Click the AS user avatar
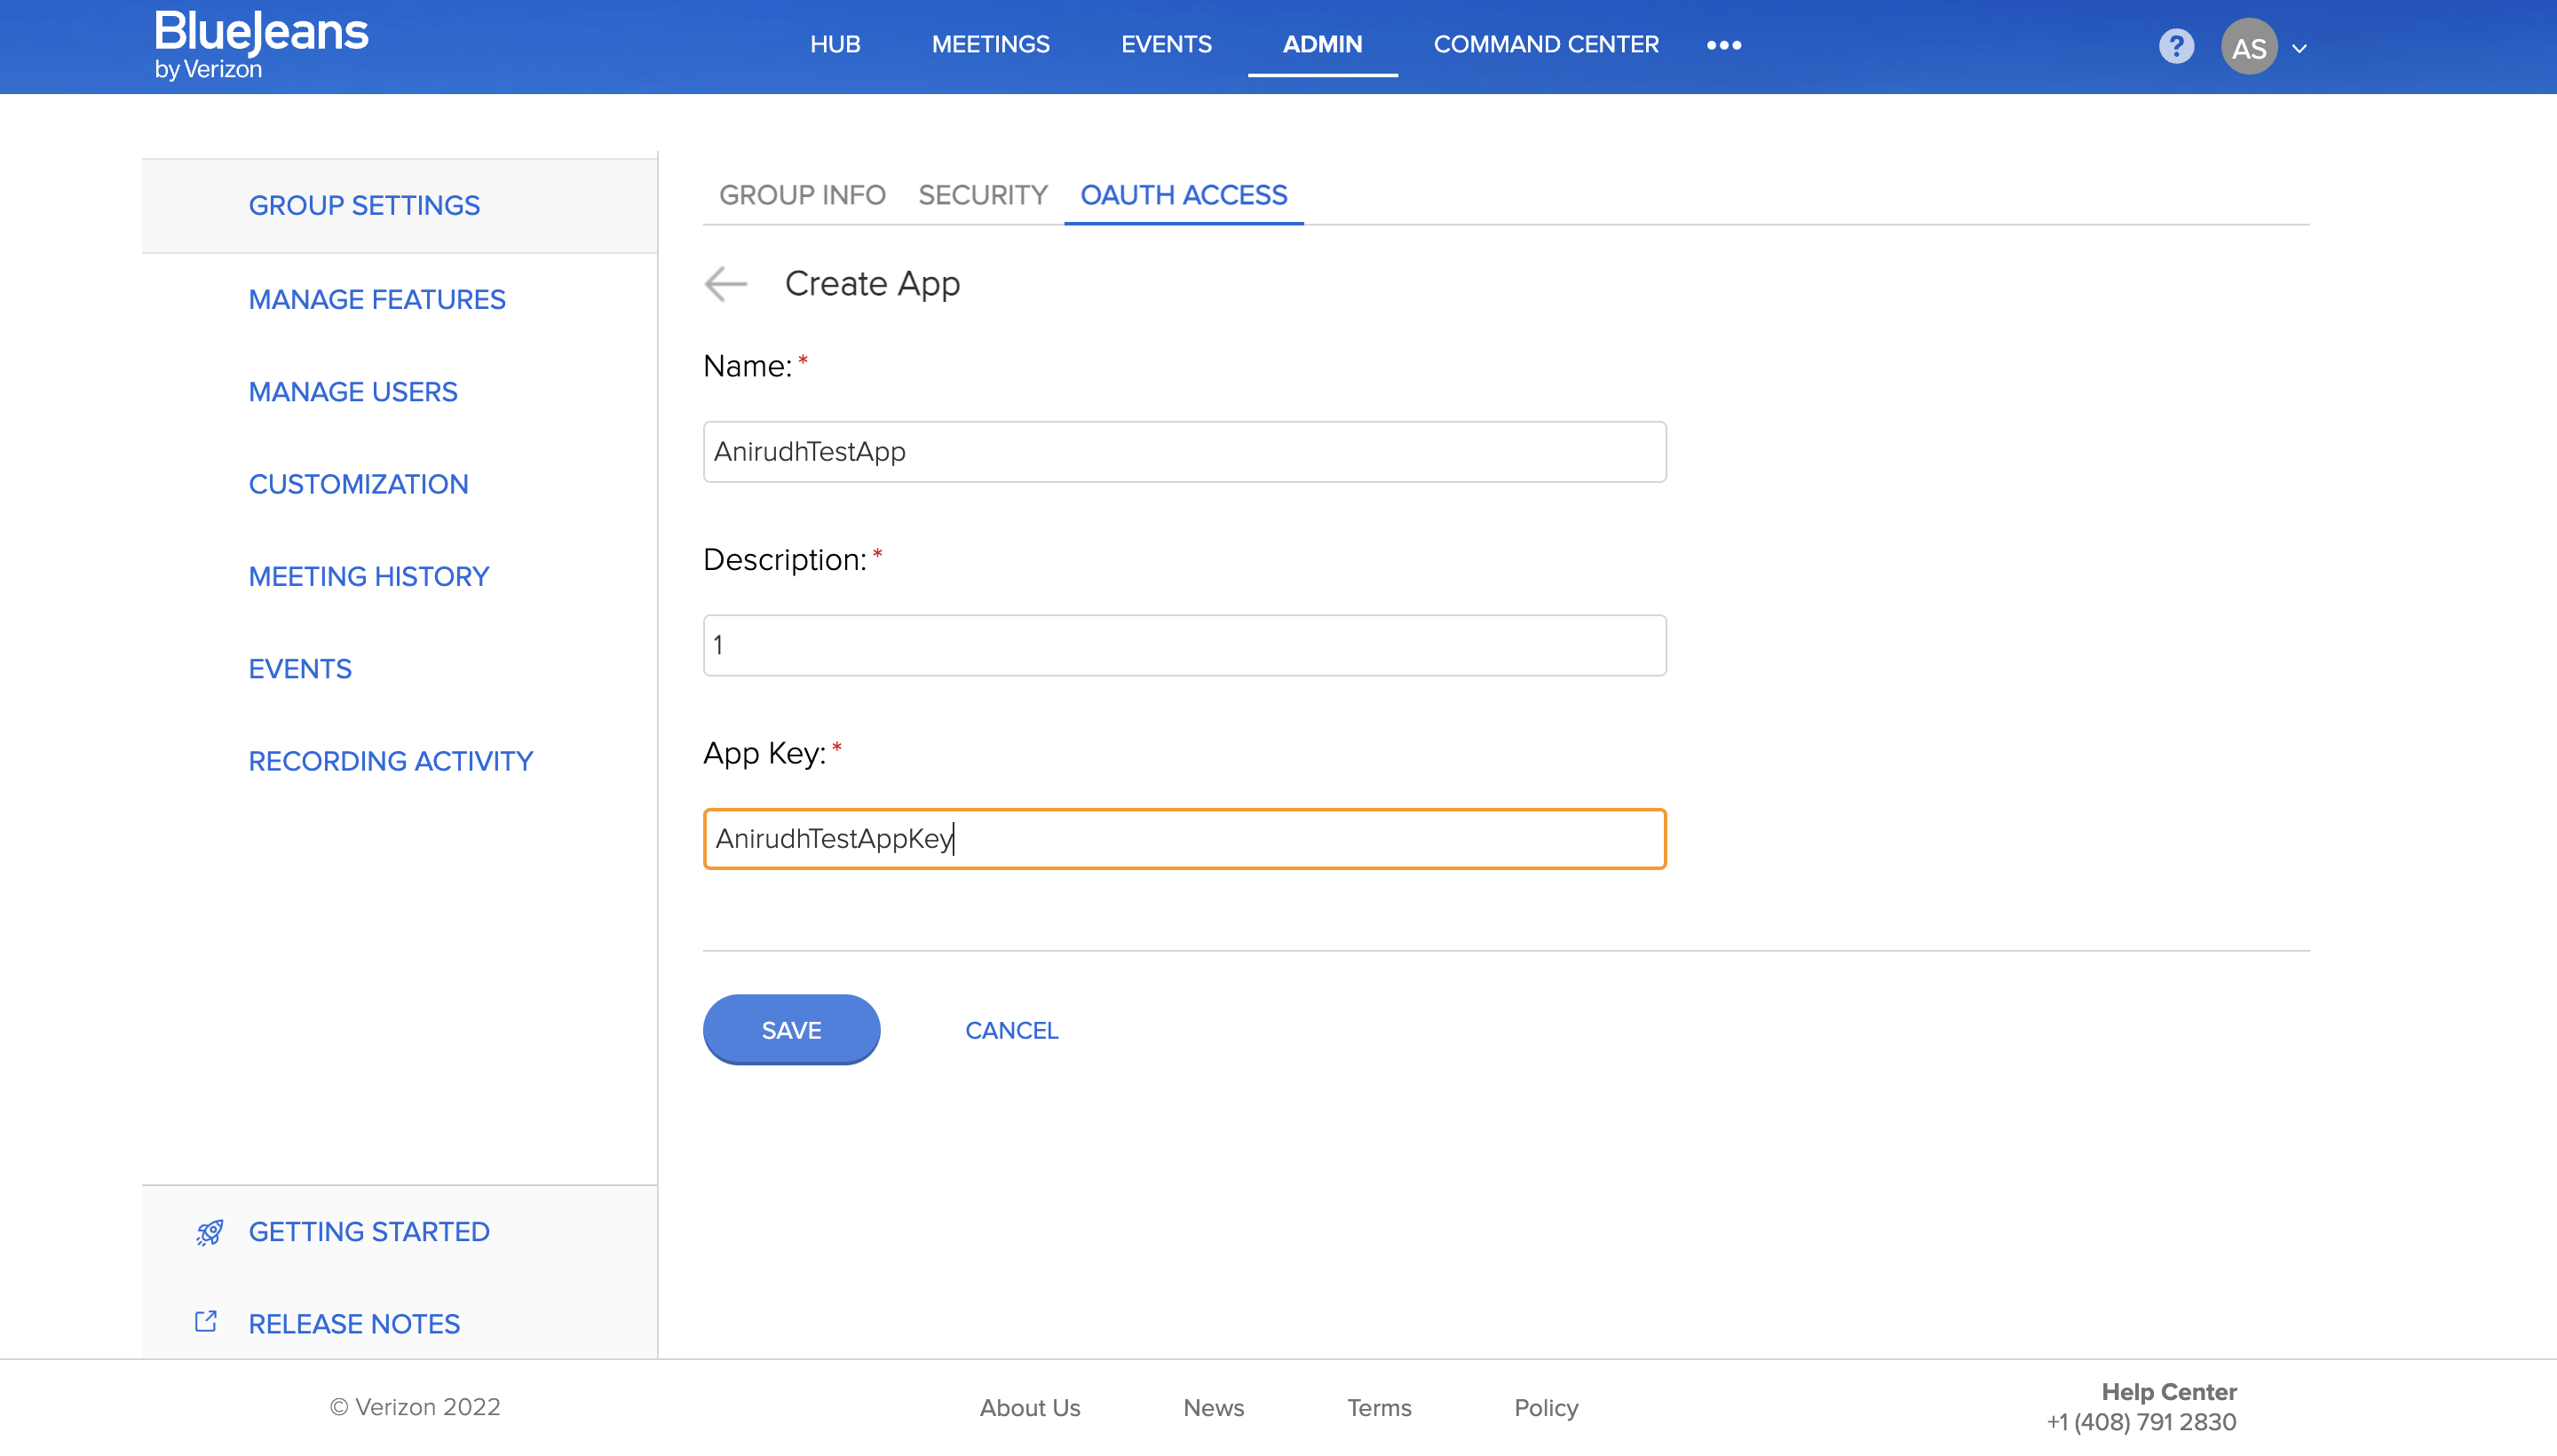The width and height of the screenshot is (2557, 1456). click(x=2248, y=47)
